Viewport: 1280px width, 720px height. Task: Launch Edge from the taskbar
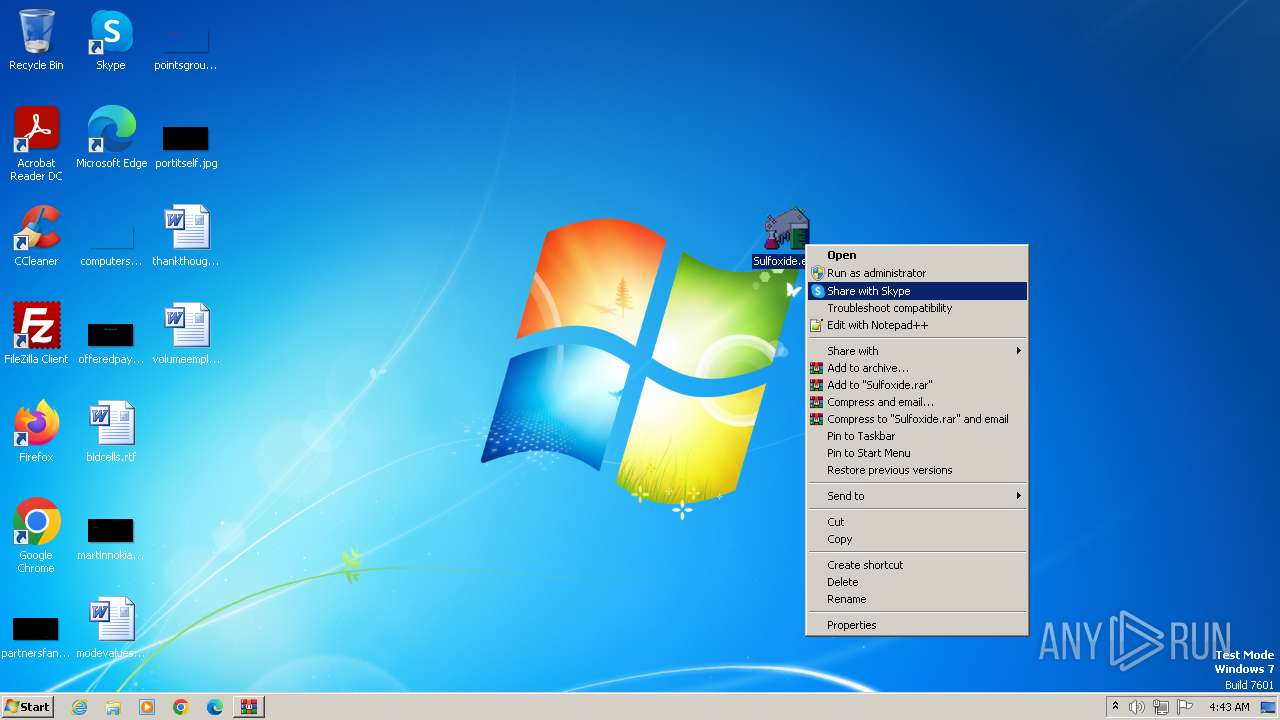pyautogui.click(x=215, y=707)
